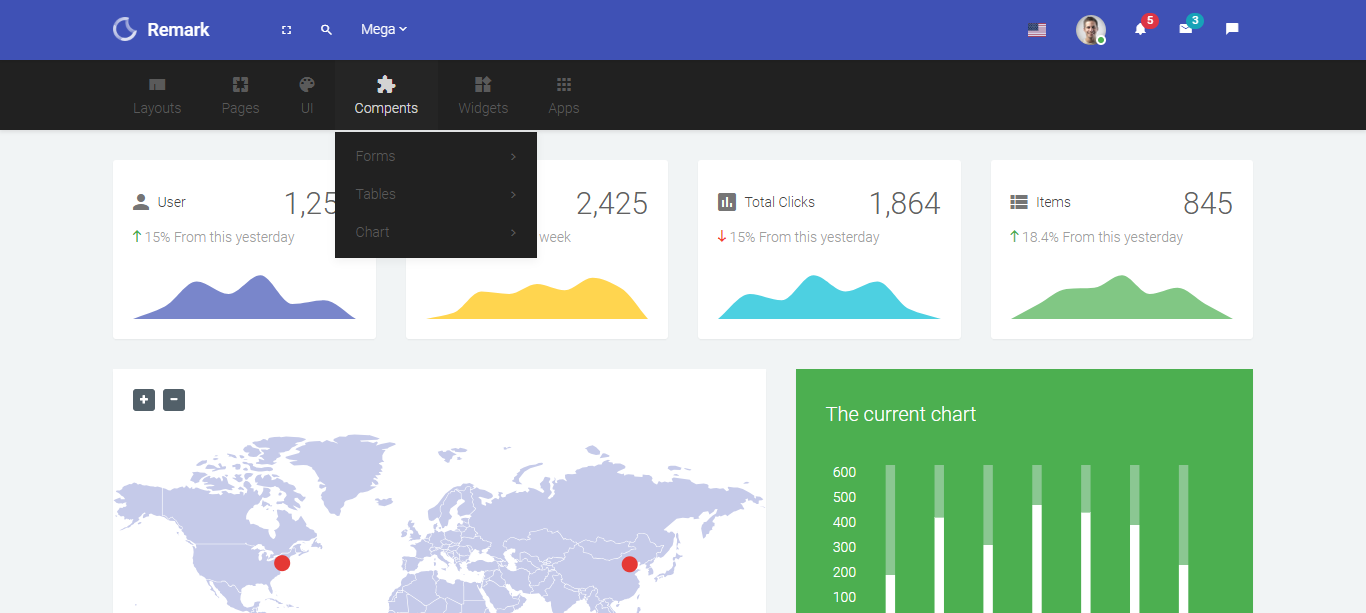Viewport: 1366px width, 613px height.
Task: Click the US flag language icon
Action: (1037, 30)
